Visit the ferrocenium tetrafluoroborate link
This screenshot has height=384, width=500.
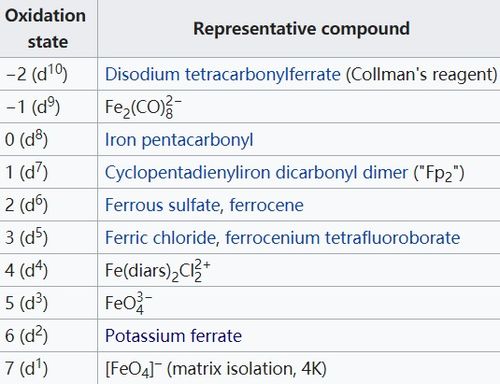(343, 238)
